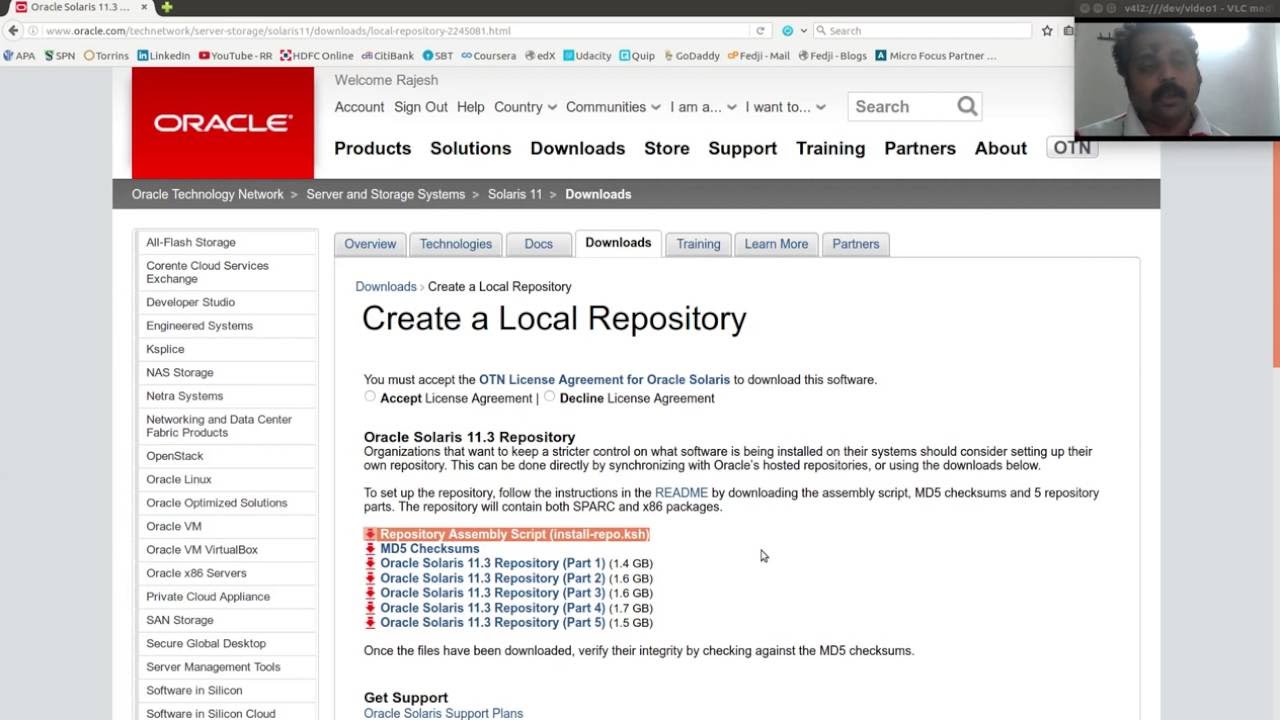Click the Sign Out link

pos(421,107)
